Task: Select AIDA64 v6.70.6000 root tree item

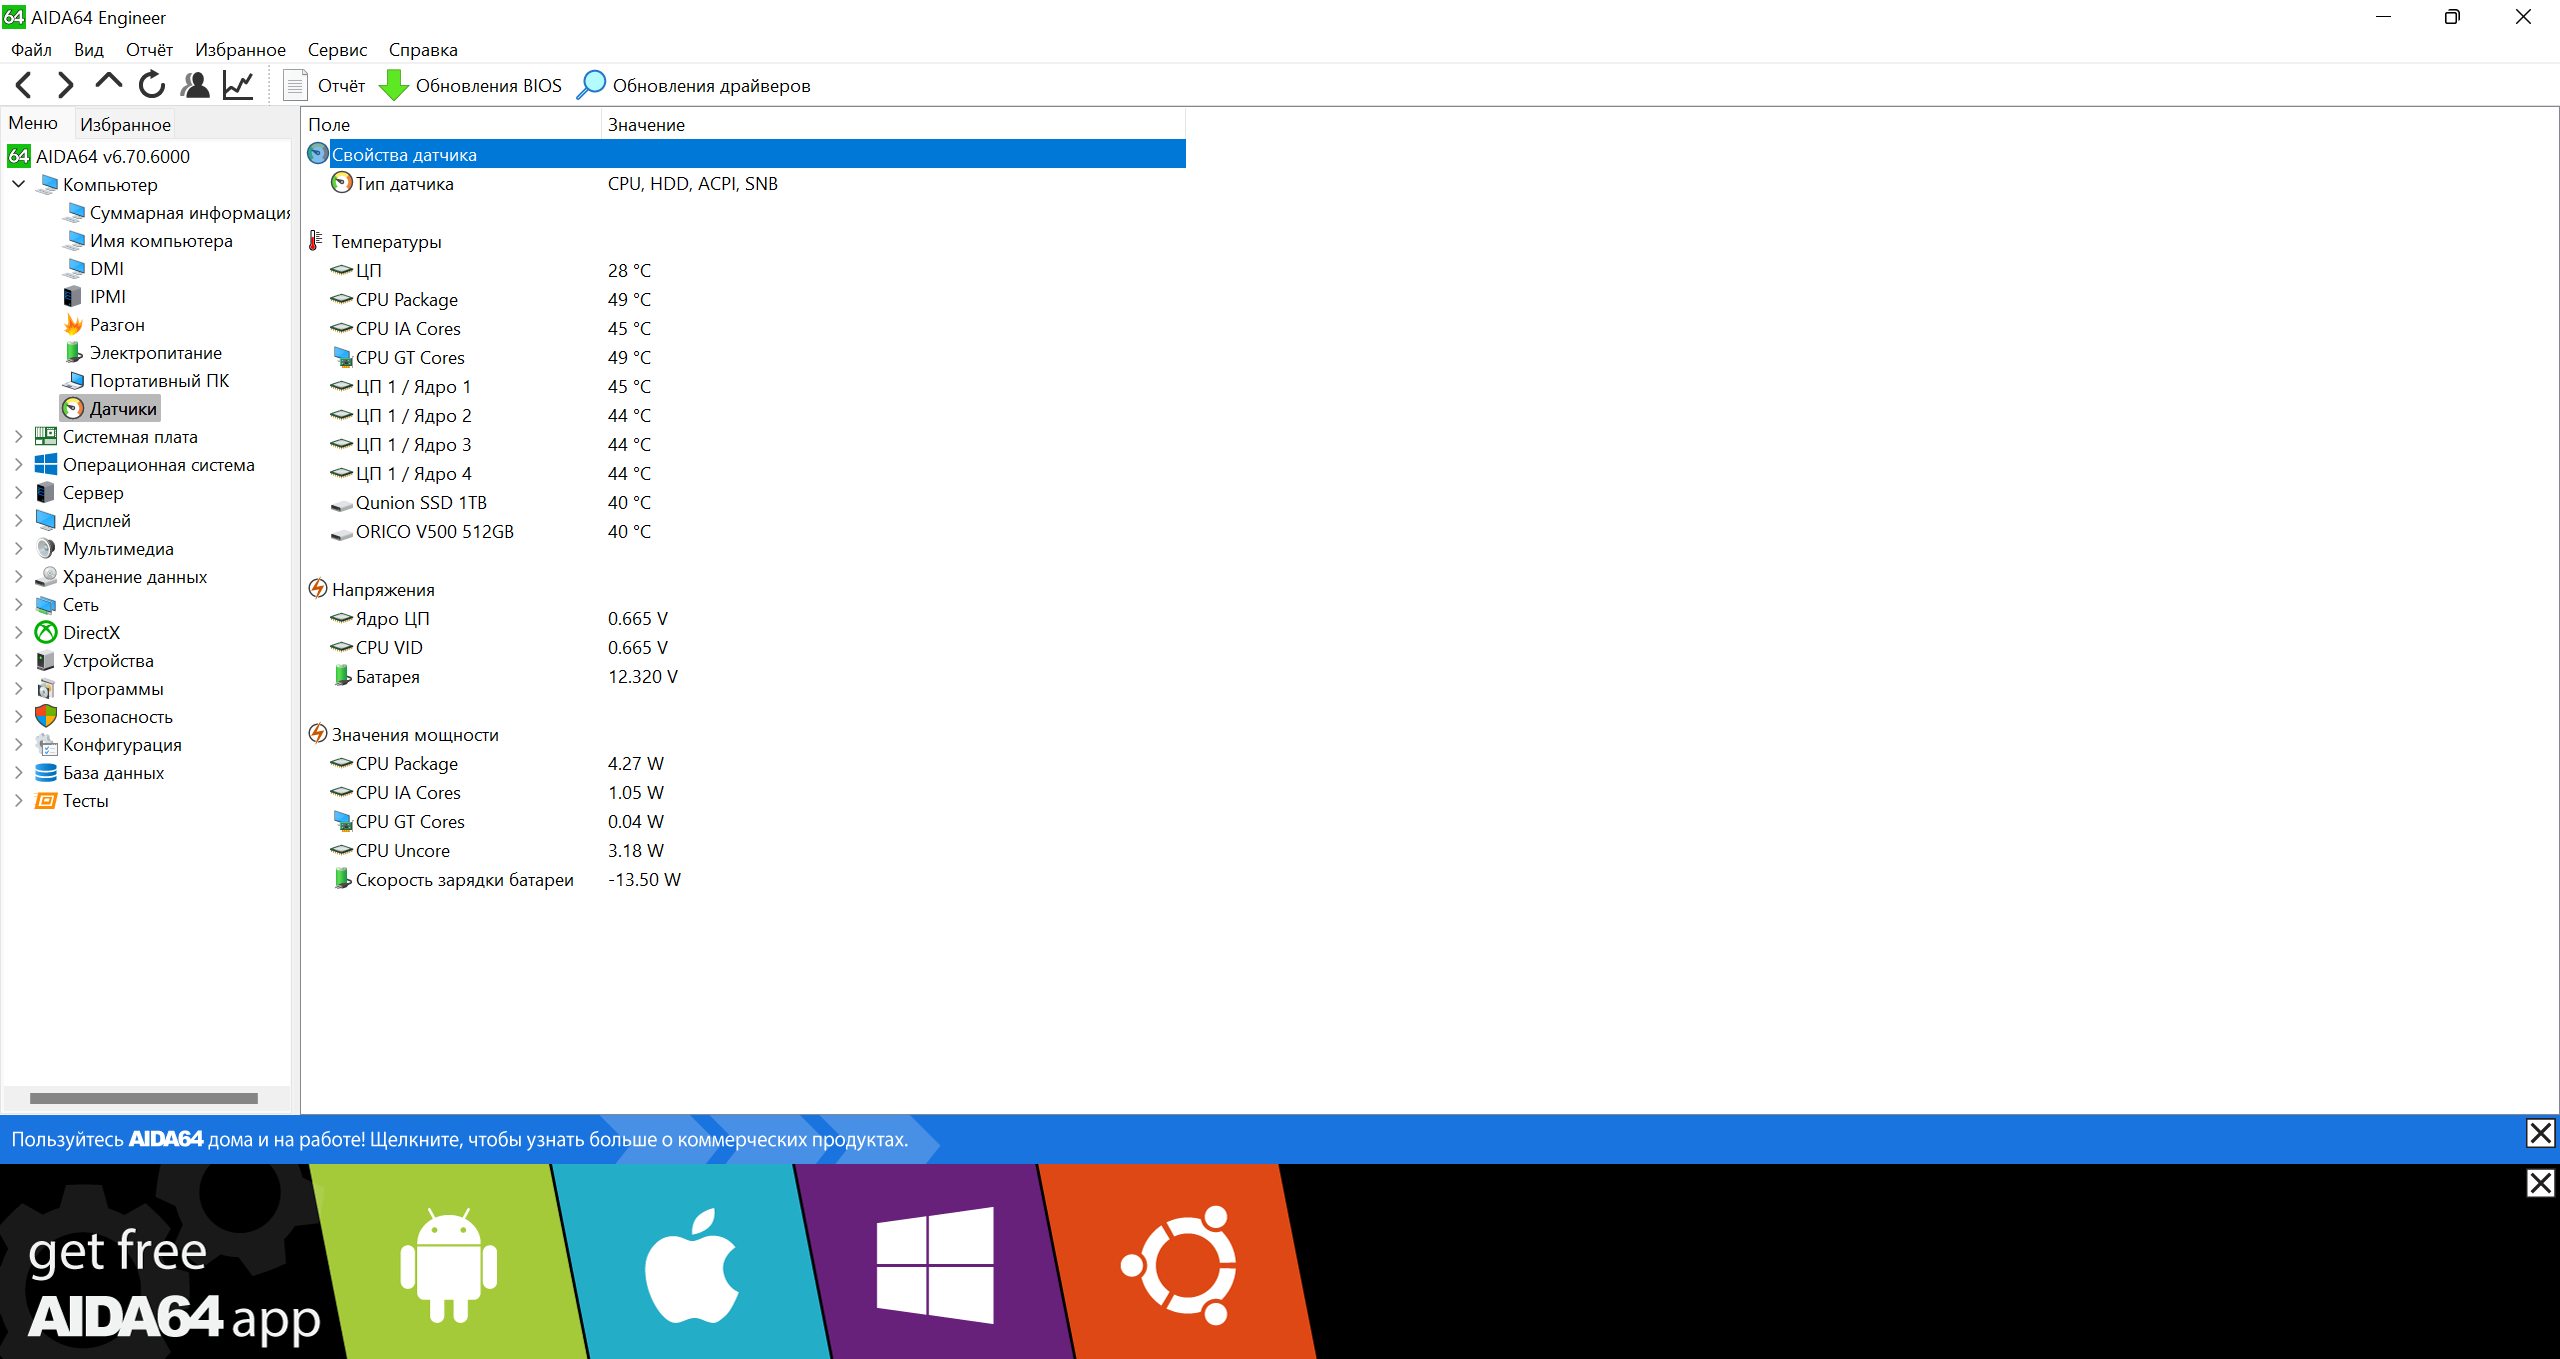Action: pos(99,156)
